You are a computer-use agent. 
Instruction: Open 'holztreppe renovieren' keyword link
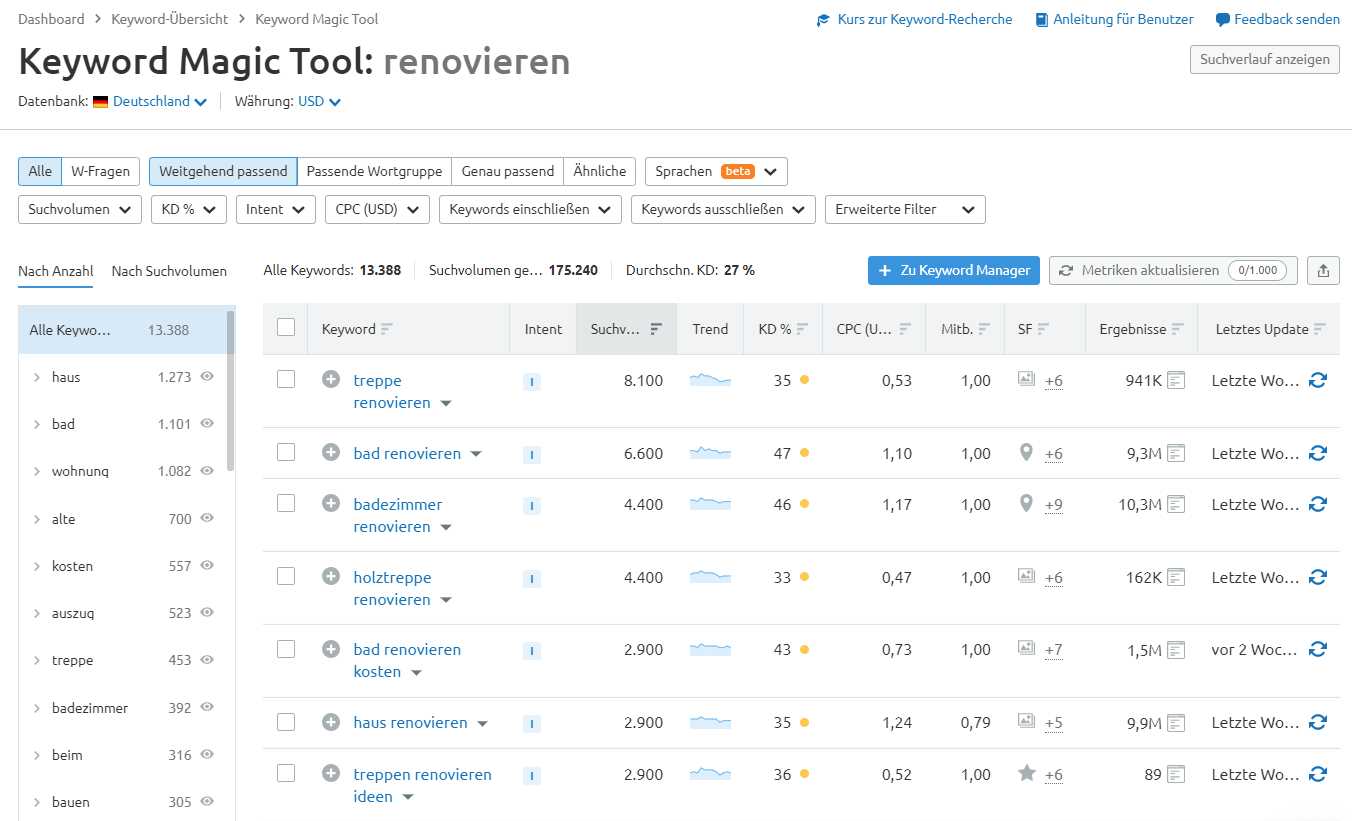pos(392,588)
